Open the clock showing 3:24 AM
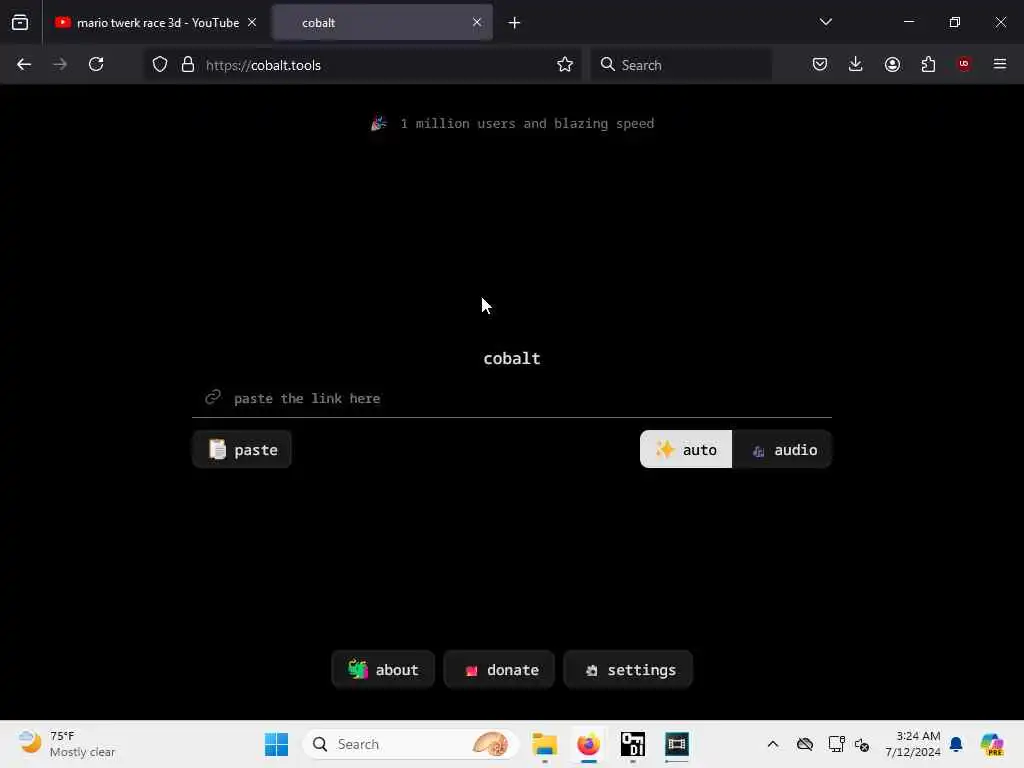The width and height of the screenshot is (1024, 768). (912, 744)
